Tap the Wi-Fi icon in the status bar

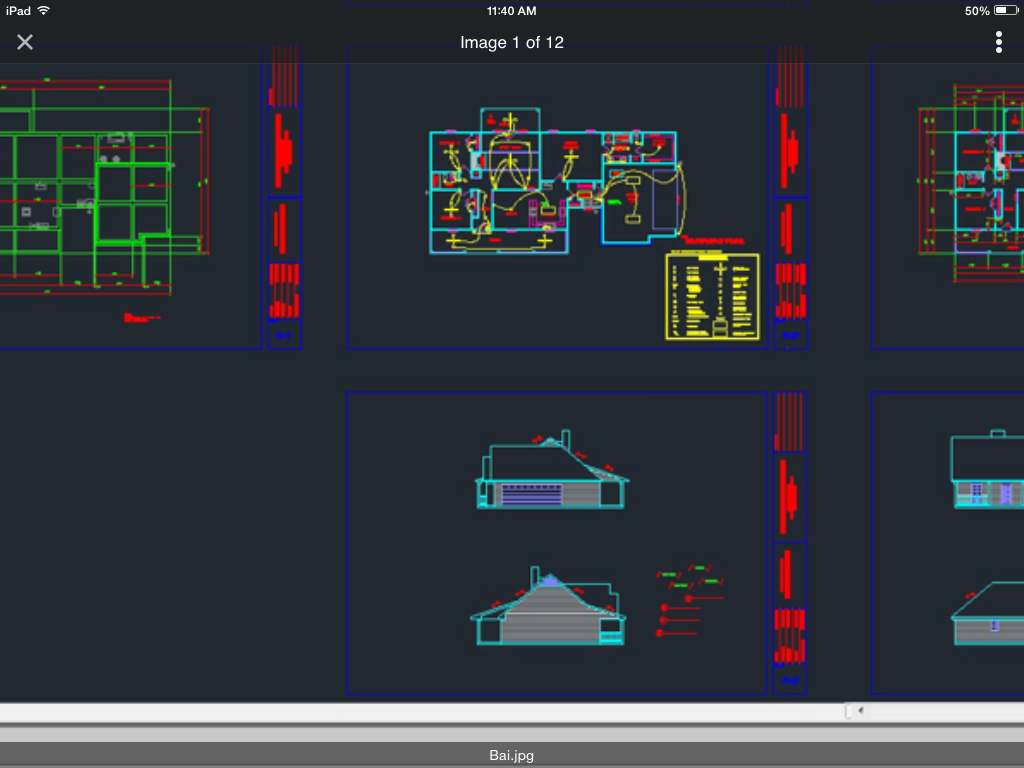(44, 10)
